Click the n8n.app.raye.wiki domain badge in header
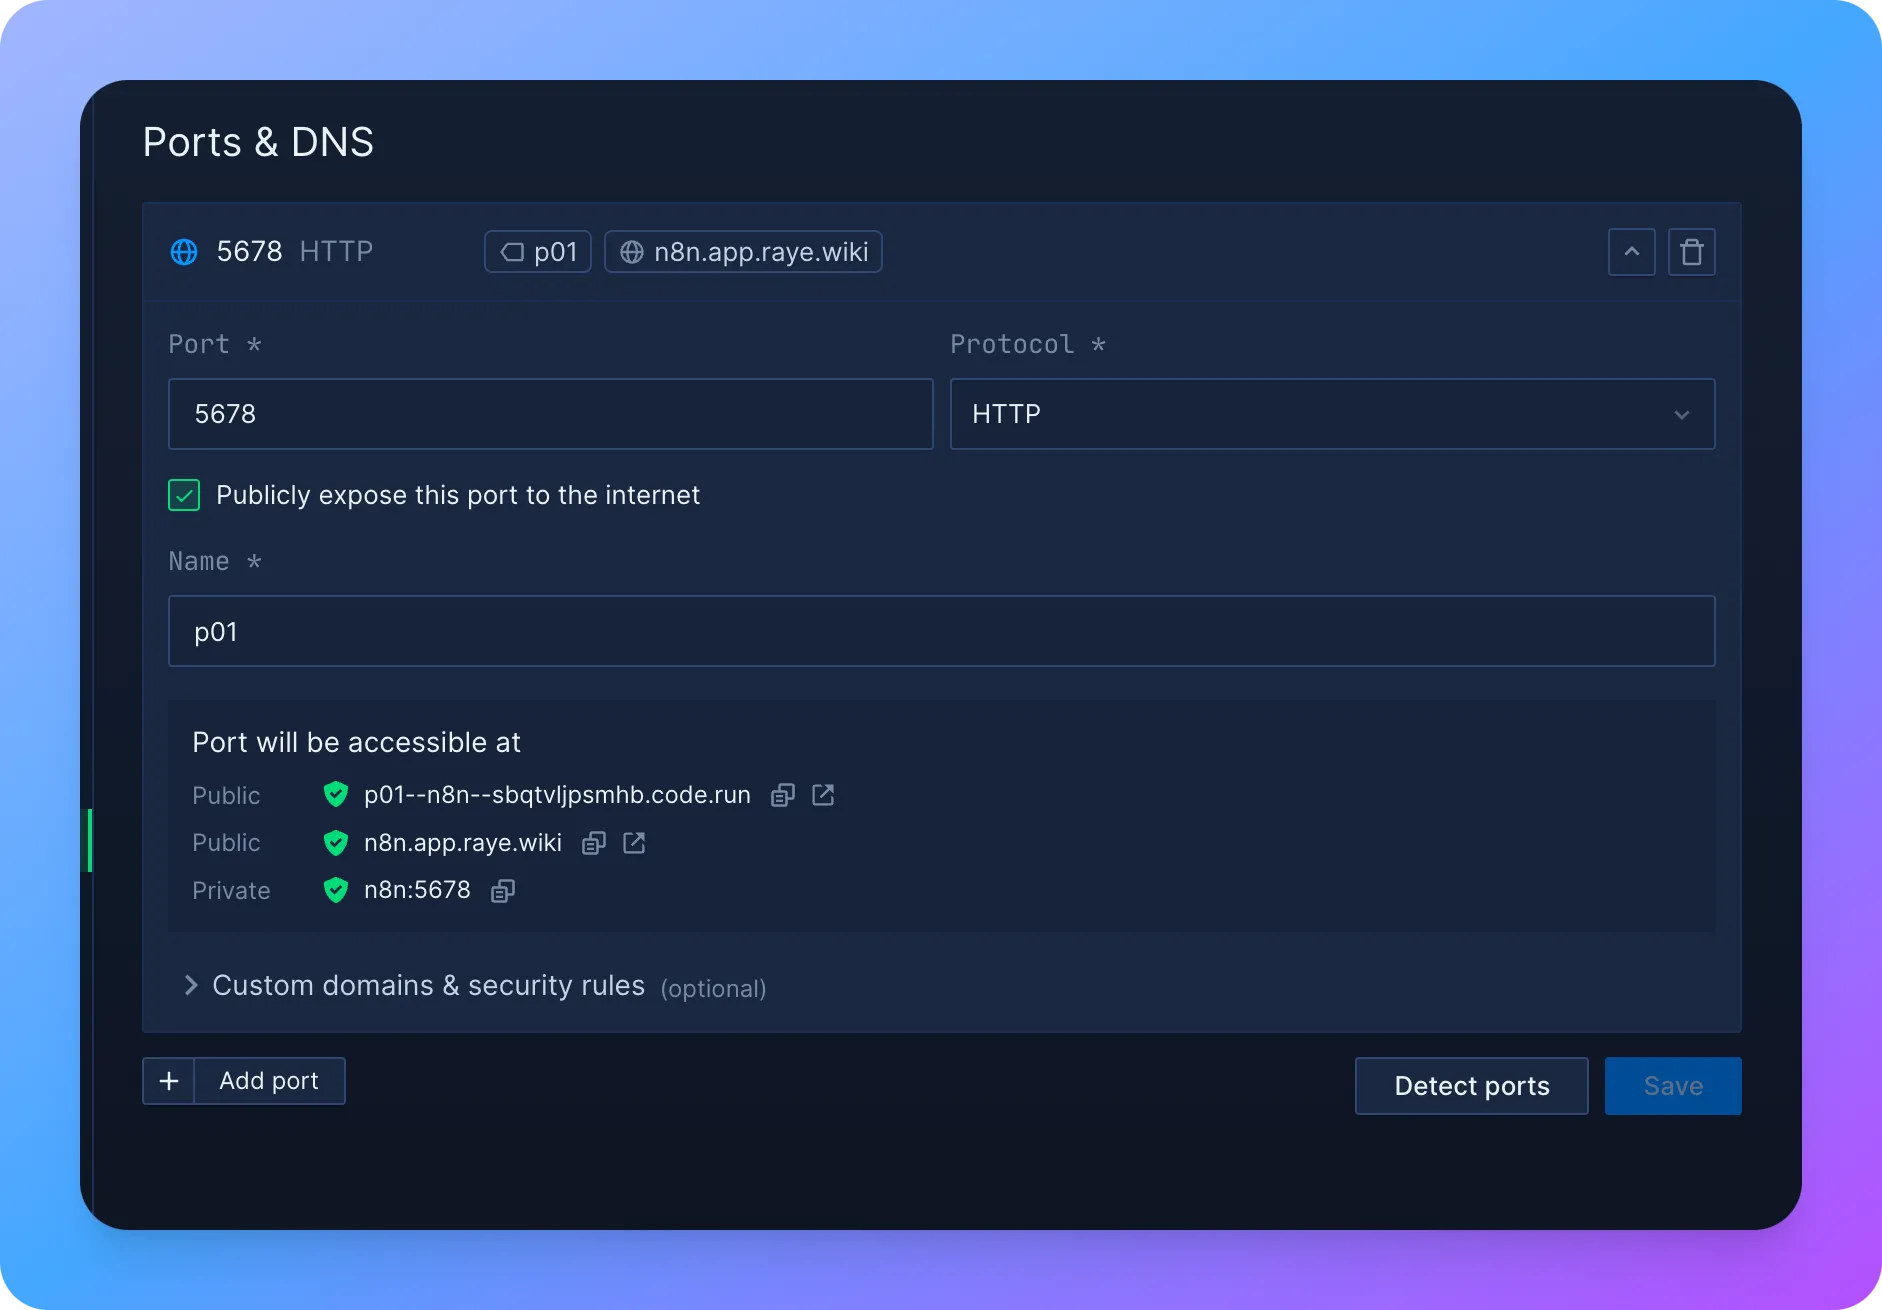1882x1310 pixels. point(743,252)
